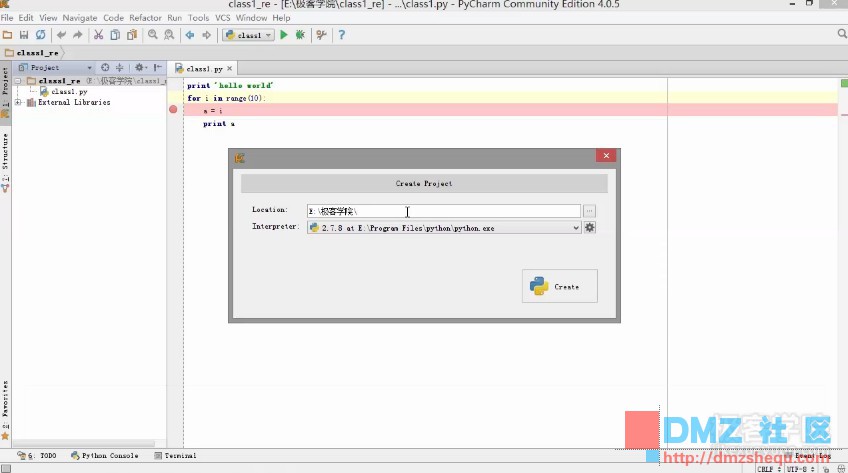Viewport: 848px width, 473px height.
Task: Run class1 with the green play icon
Action: 284,35
